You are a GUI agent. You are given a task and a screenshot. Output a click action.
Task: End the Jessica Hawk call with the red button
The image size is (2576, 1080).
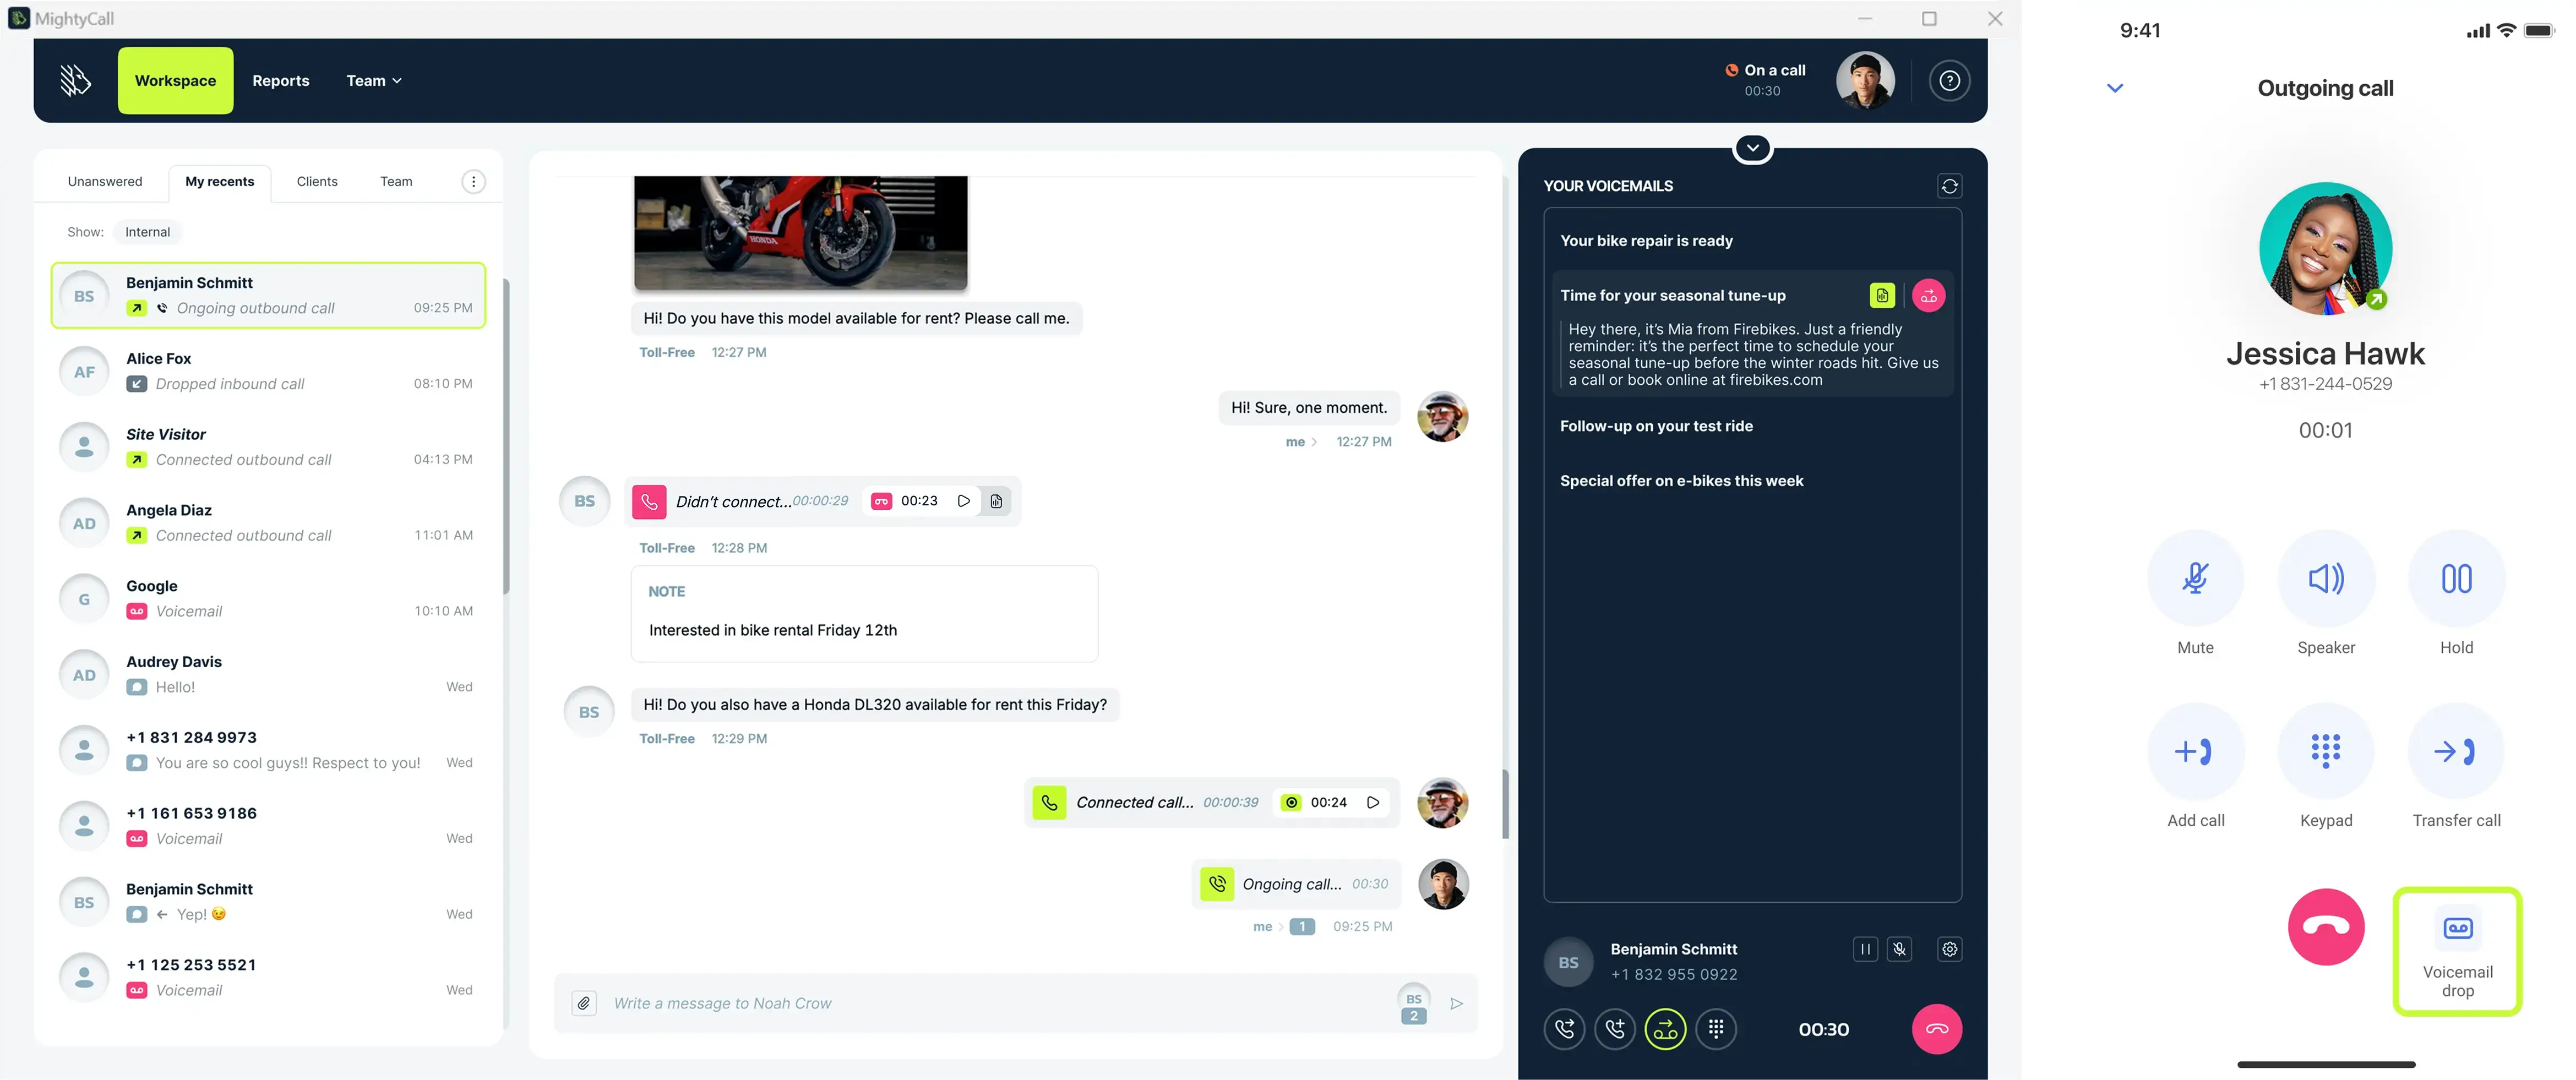[2326, 927]
